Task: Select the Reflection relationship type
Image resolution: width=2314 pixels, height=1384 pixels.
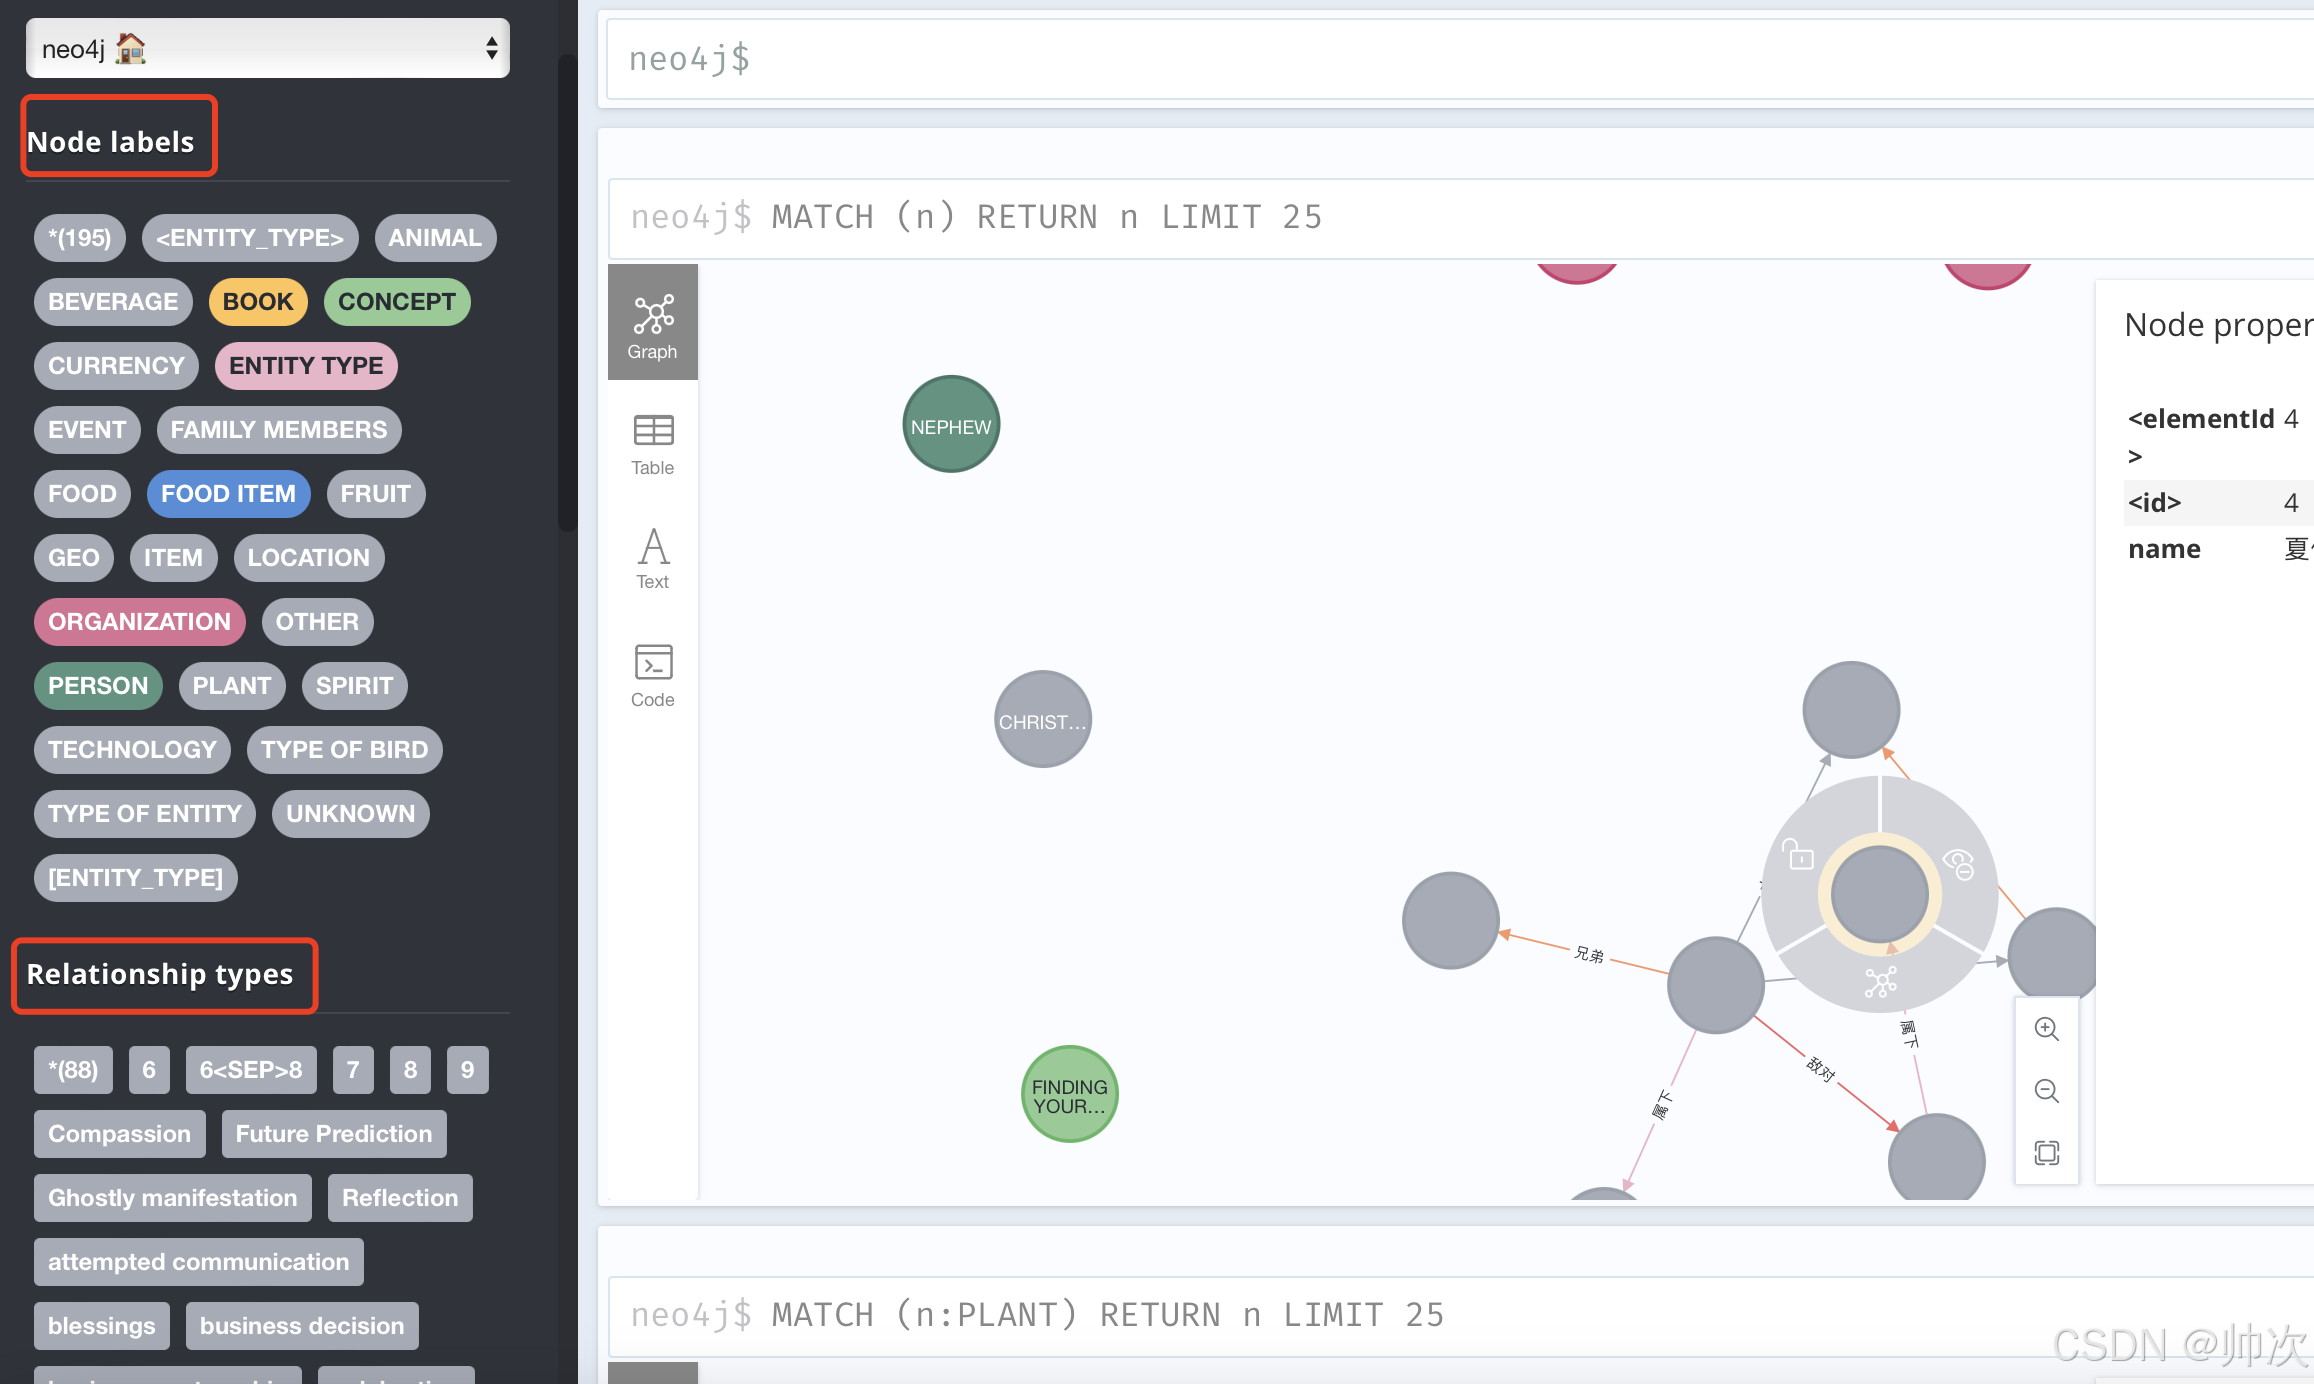Action: coord(400,1198)
